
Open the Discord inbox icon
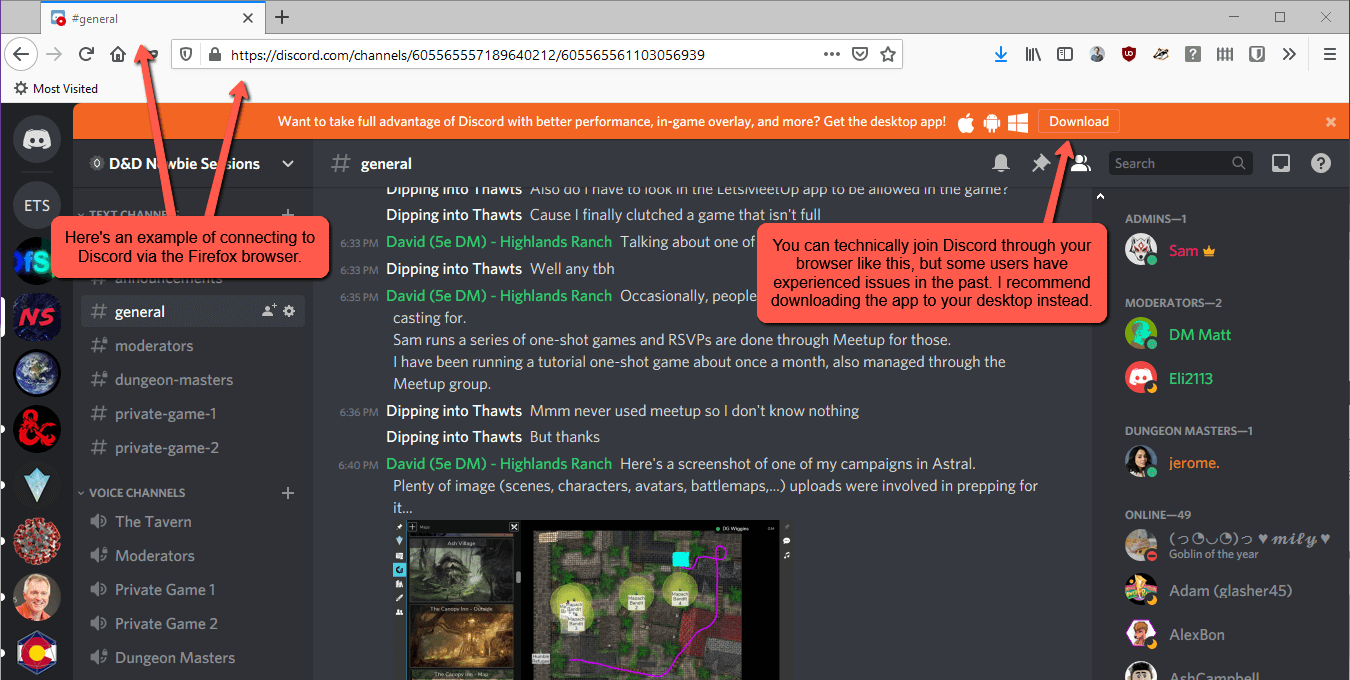tap(1281, 163)
